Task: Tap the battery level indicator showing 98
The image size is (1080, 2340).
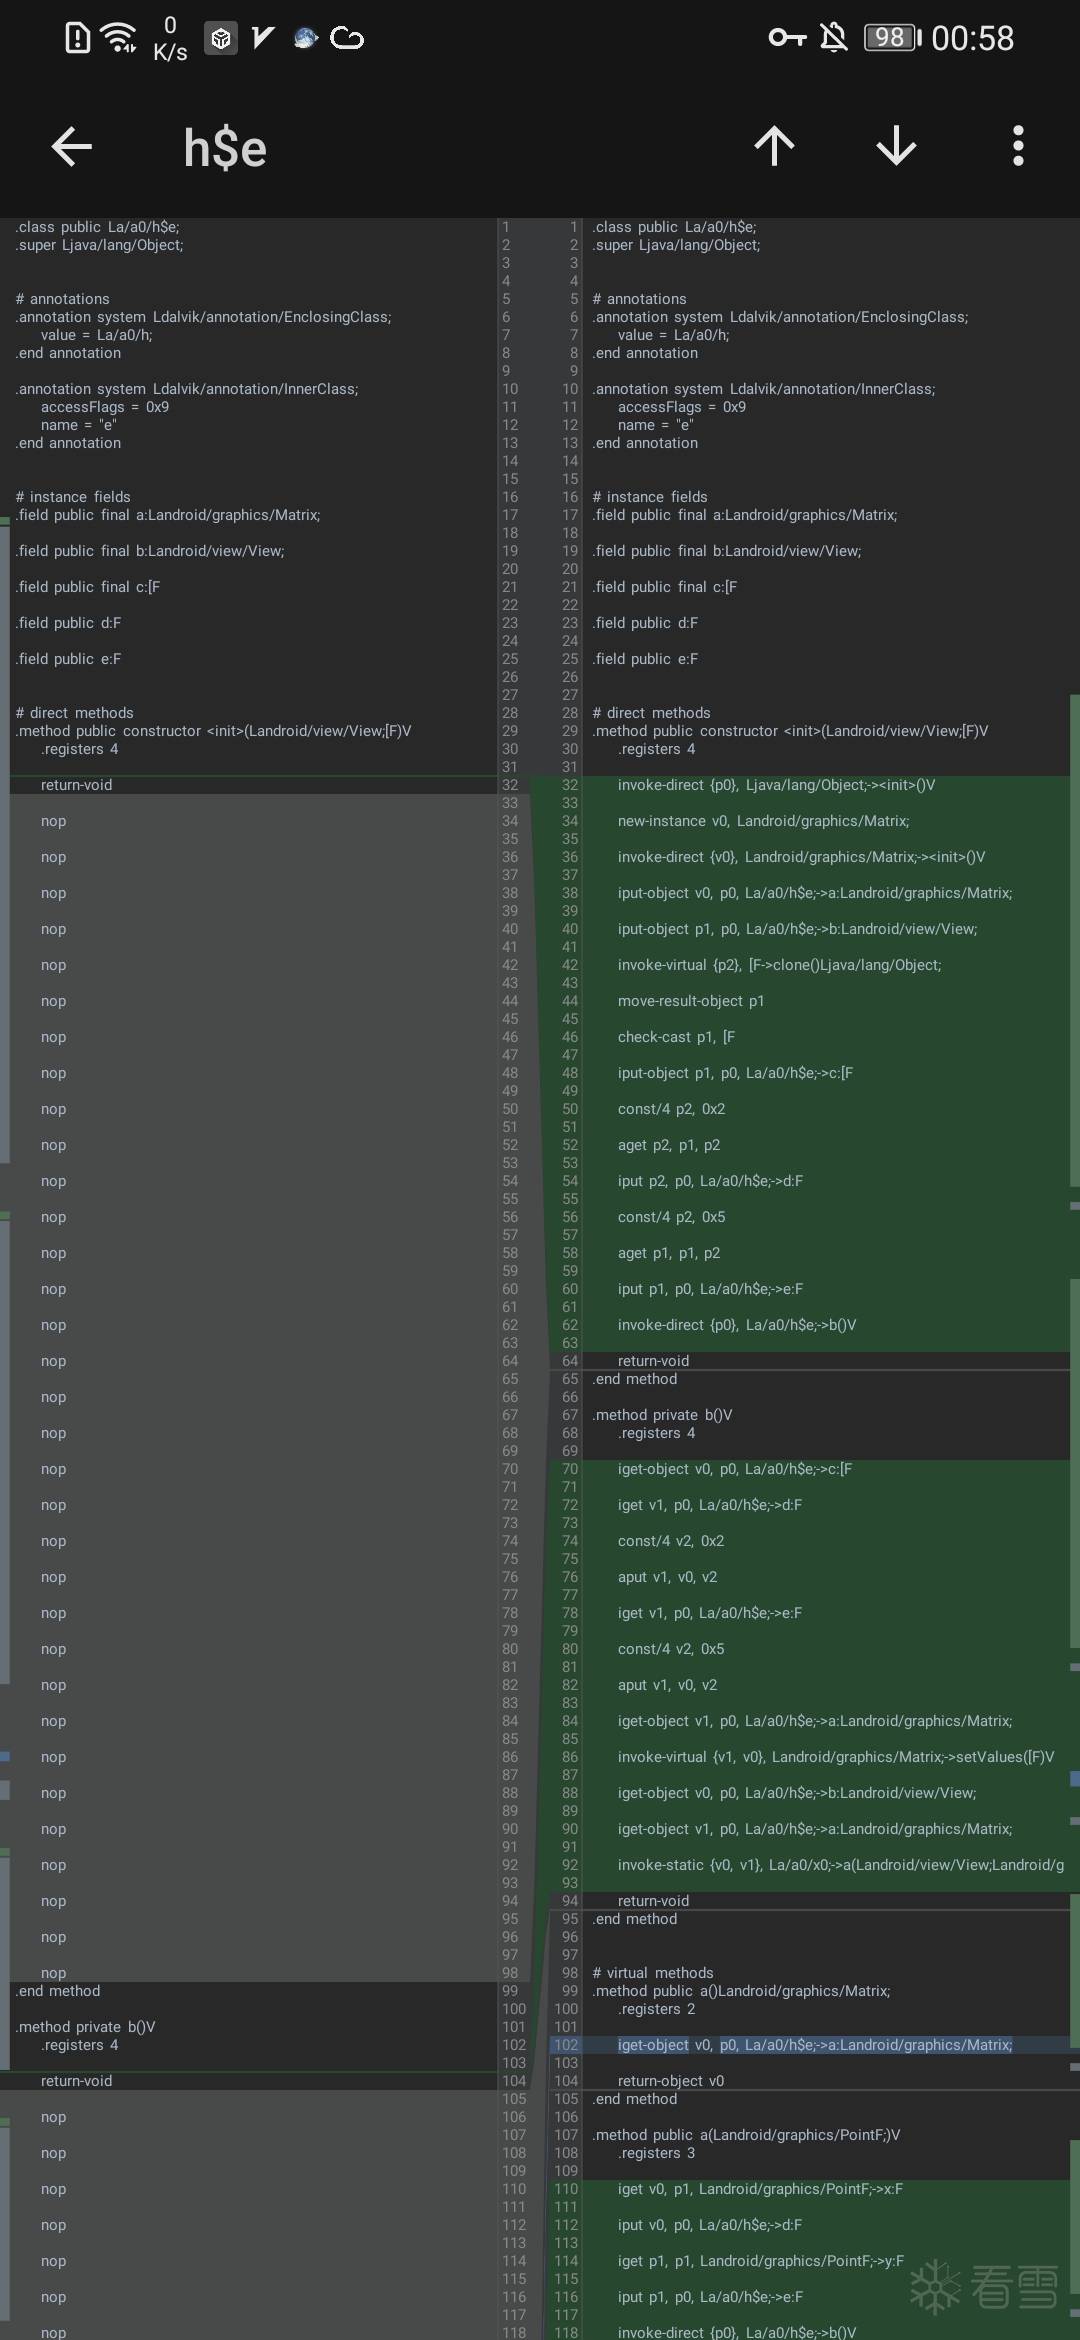Action: 892,38
